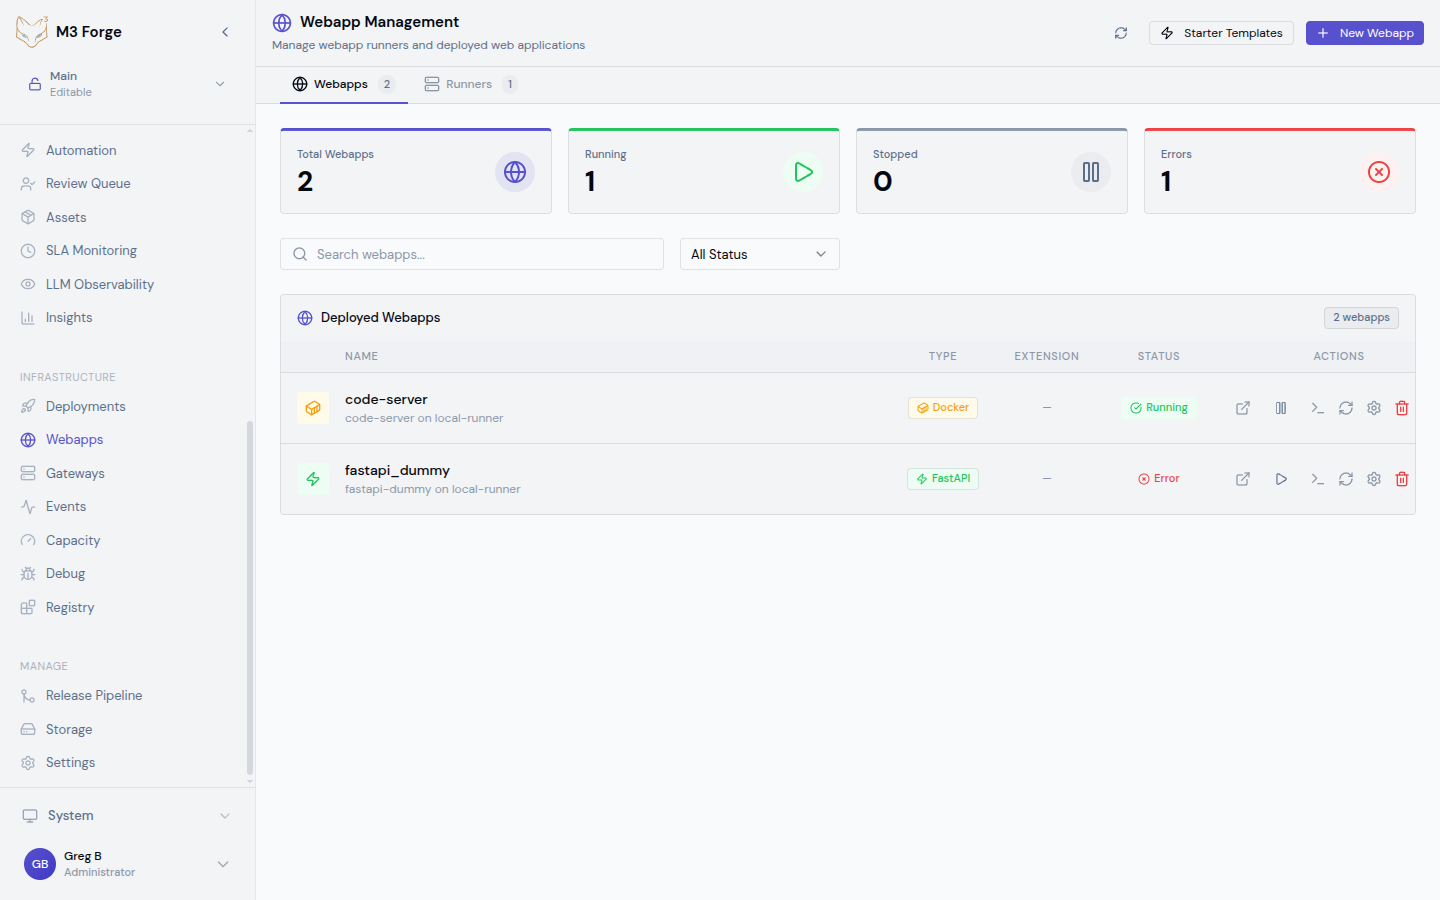
Task: Refresh the webapp list
Action: 1121,32
